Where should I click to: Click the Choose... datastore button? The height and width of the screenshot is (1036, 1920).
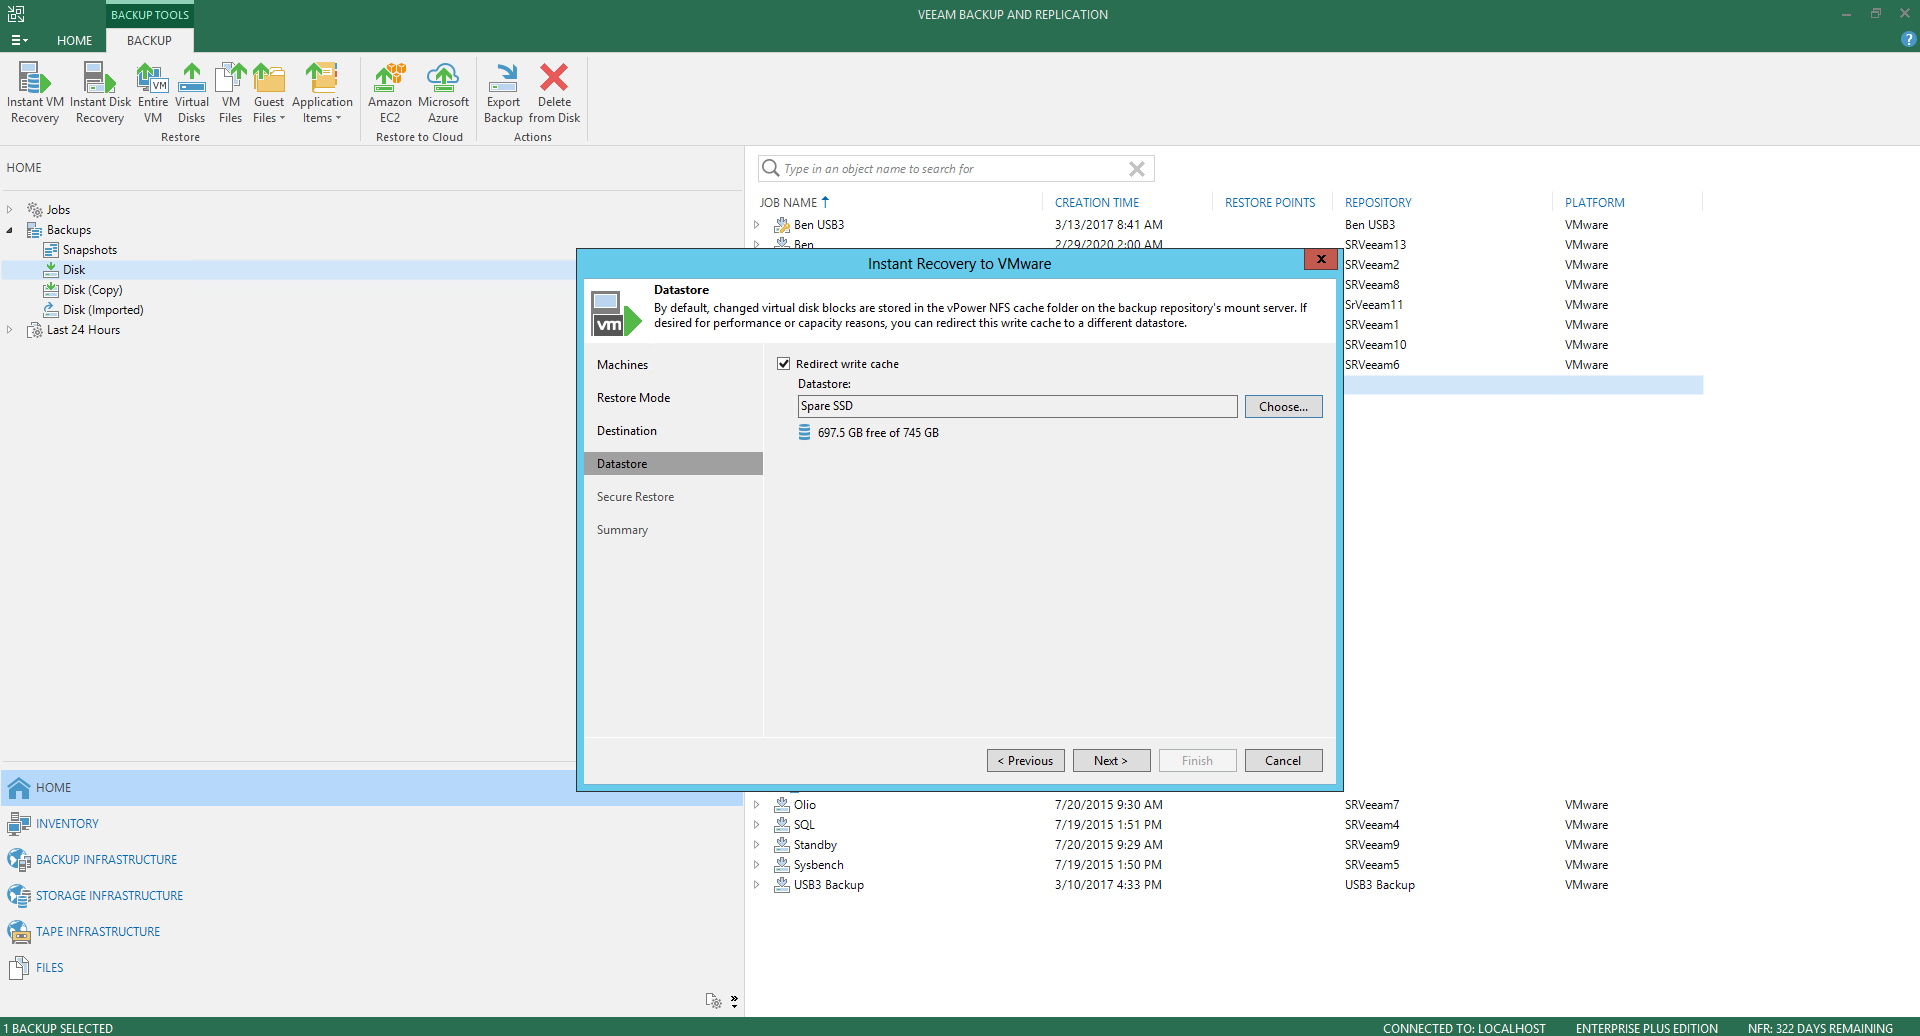[1283, 407]
